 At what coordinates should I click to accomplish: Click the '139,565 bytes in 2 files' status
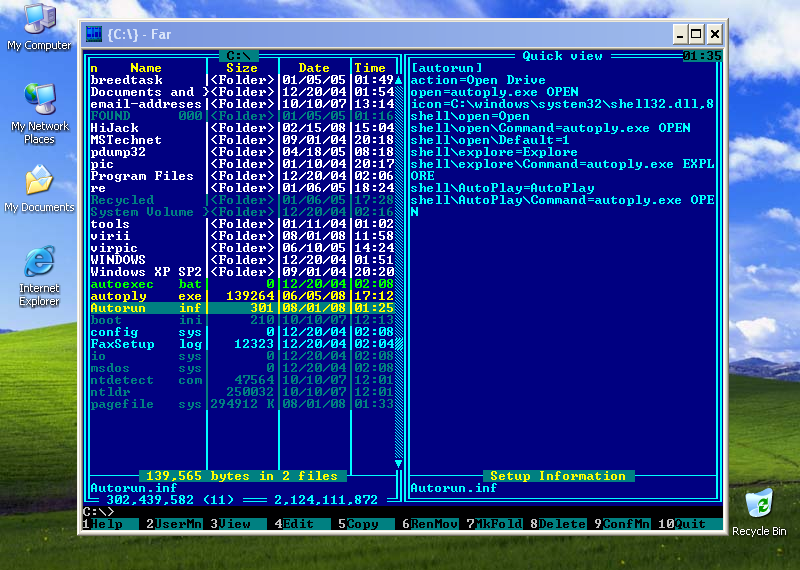(x=242, y=476)
